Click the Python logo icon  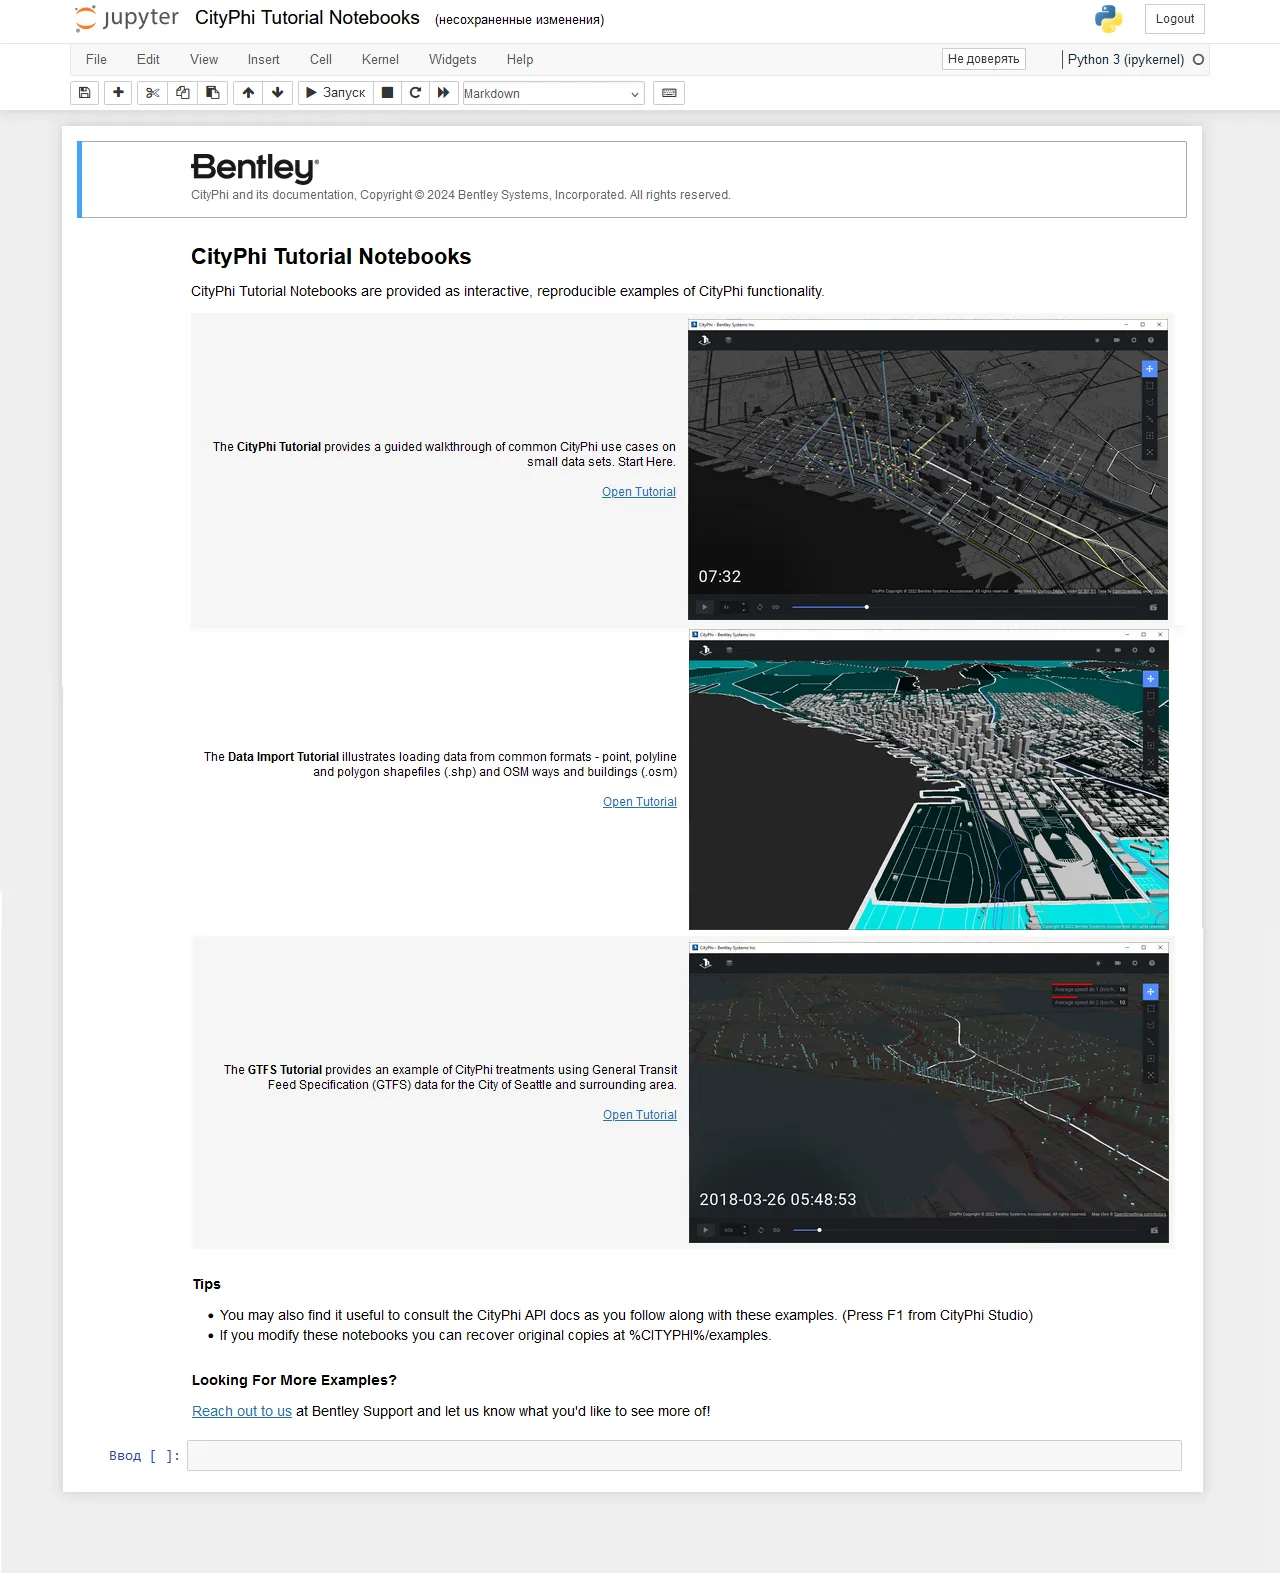[x=1108, y=19]
